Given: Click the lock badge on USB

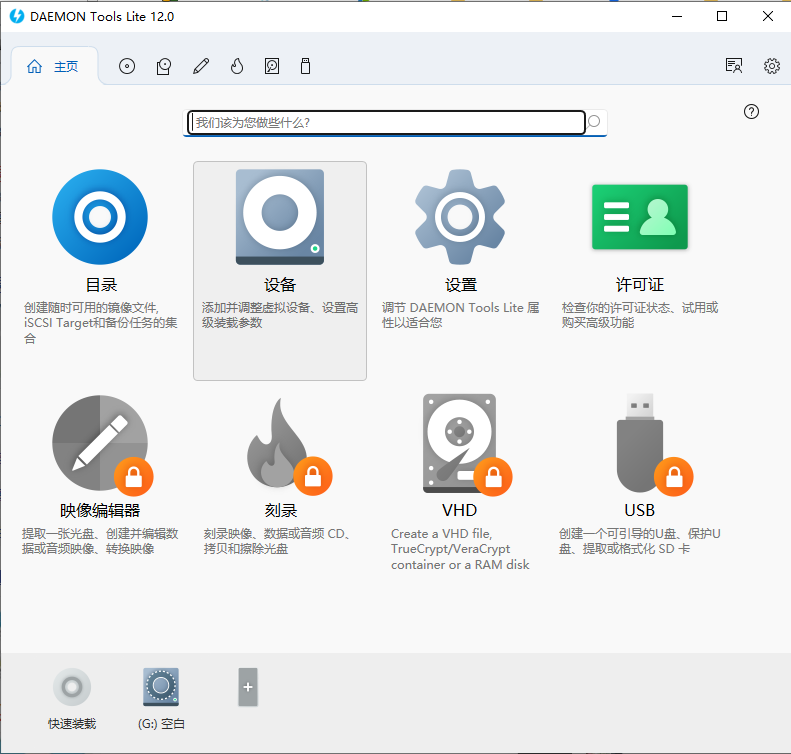Looking at the screenshot, I should pyautogui.click(x=673, y=477).
